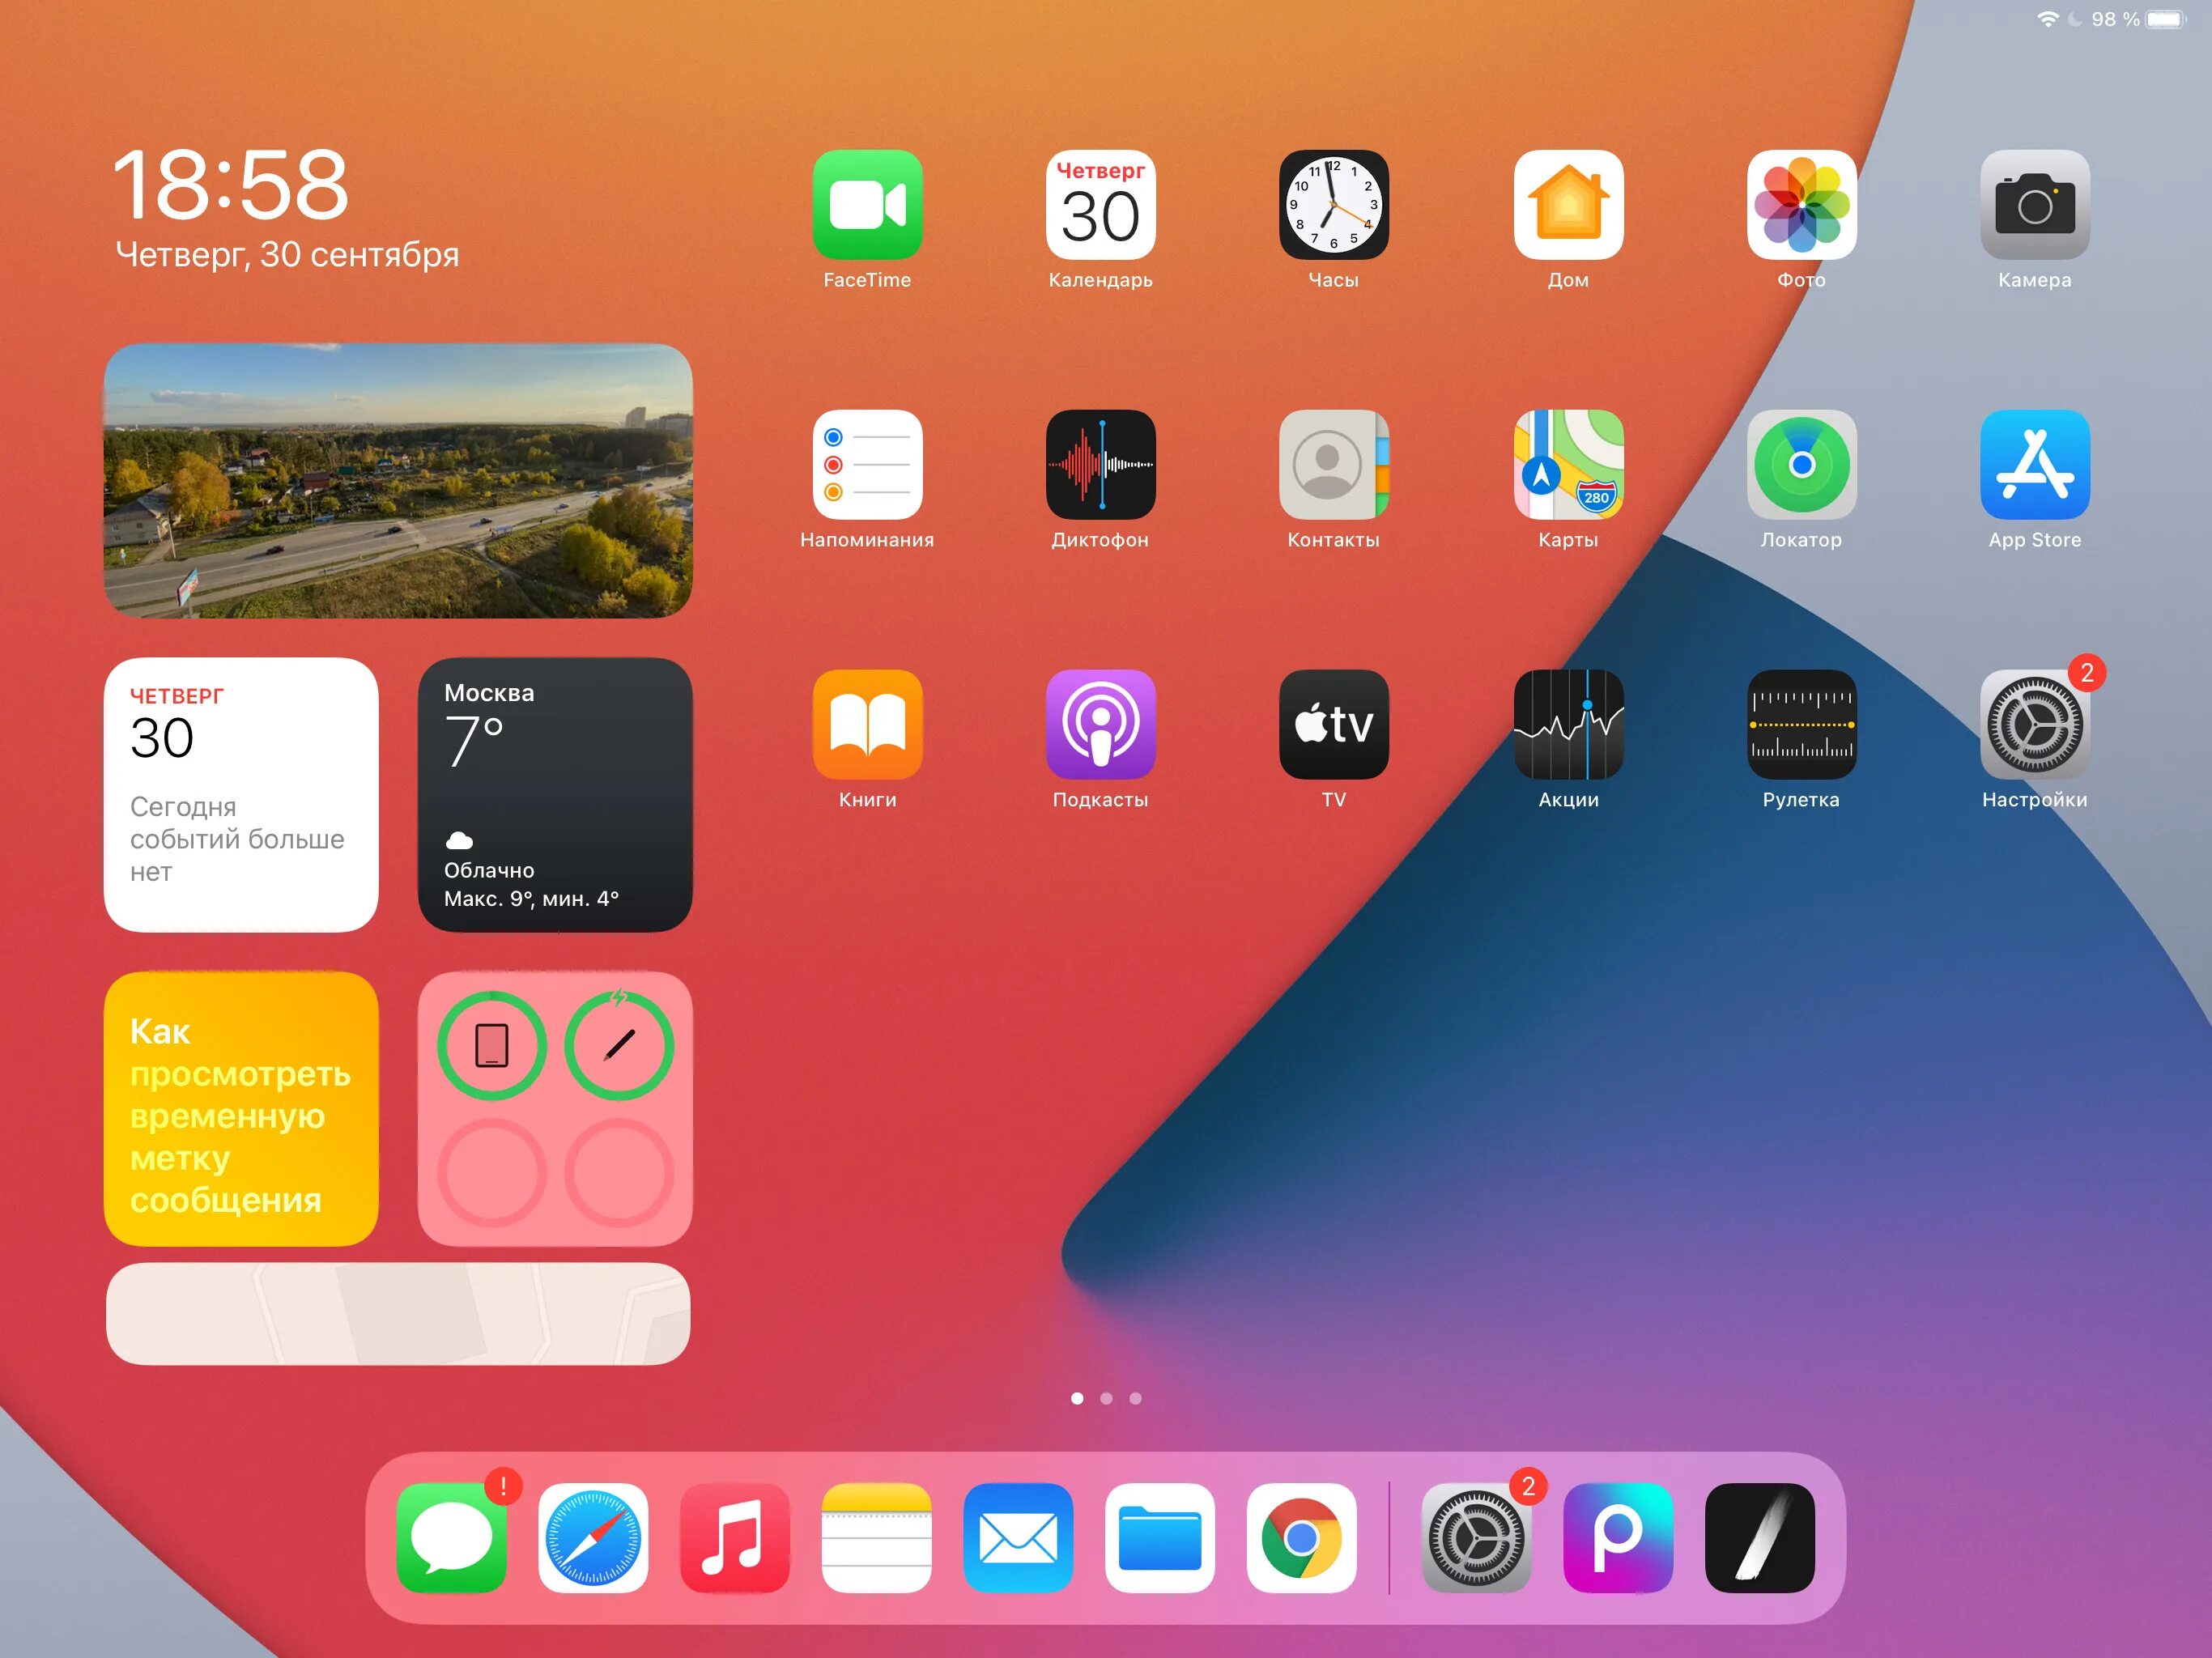Tap the batteries widget with device rings
Image resolution: width=2212 pixels, height=1658 pixels.
pos(555,1108)
